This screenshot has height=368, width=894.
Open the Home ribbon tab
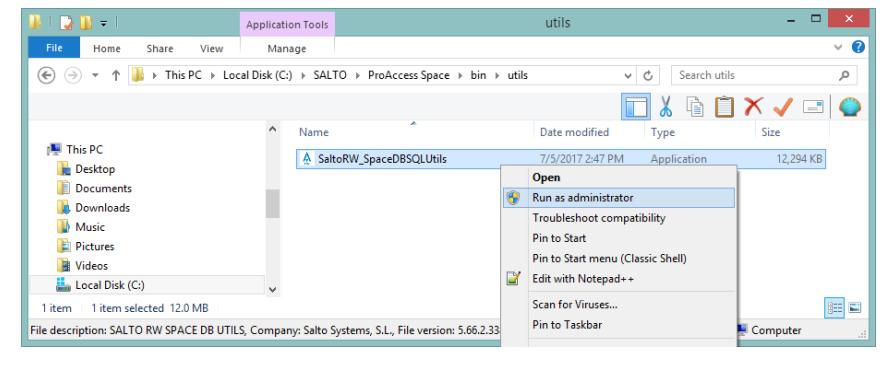(x=107, y=48)
